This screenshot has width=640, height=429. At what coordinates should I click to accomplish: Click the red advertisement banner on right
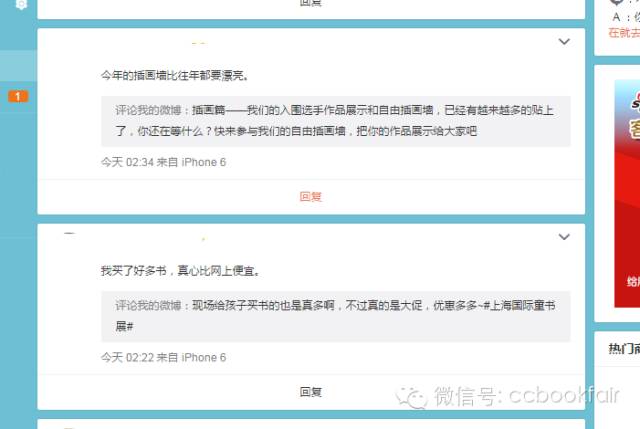pyautogui.click(x=627, y=193)
